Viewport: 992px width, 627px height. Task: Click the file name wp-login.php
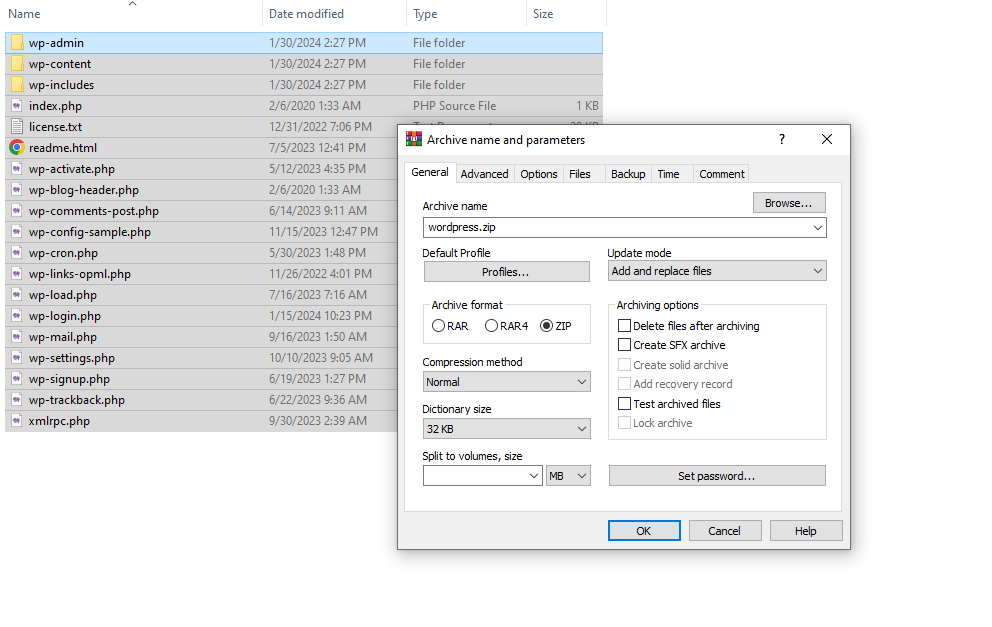coord(65,316)
